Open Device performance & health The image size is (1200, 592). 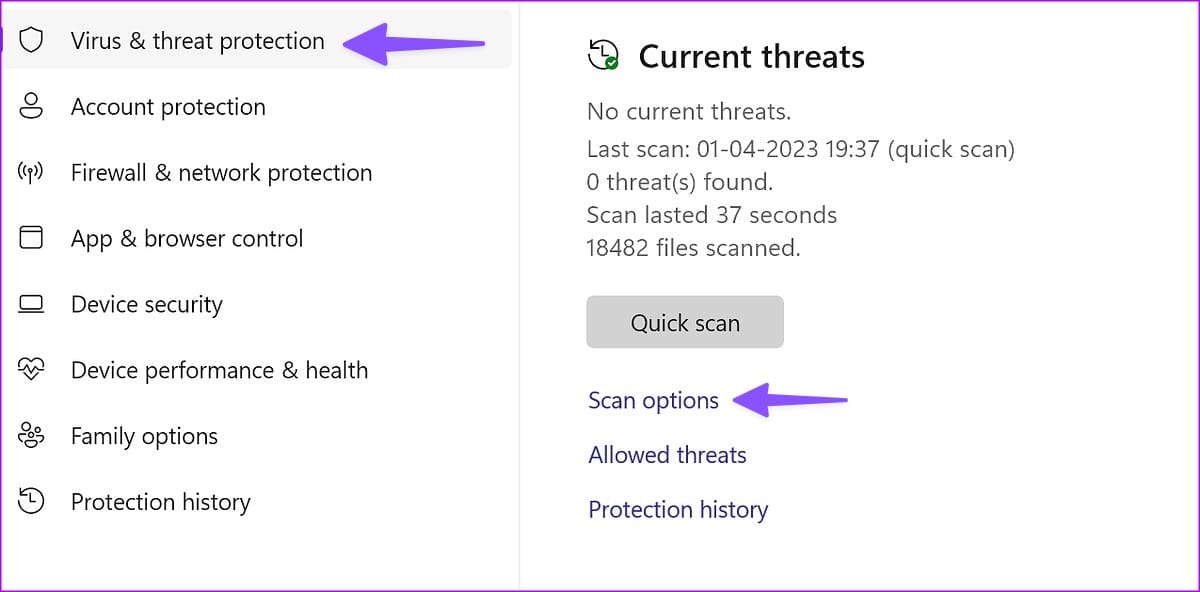click(x=256, y=370)
